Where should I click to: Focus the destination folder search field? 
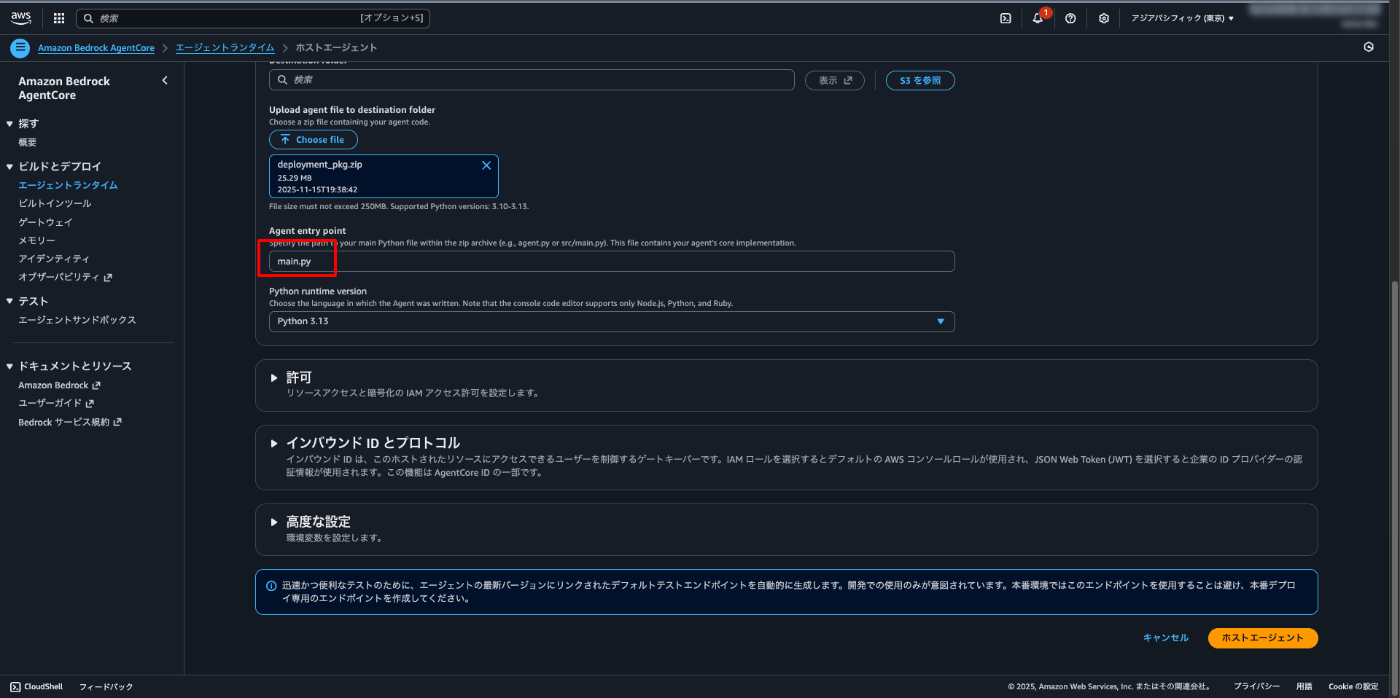tap(532, 80)
